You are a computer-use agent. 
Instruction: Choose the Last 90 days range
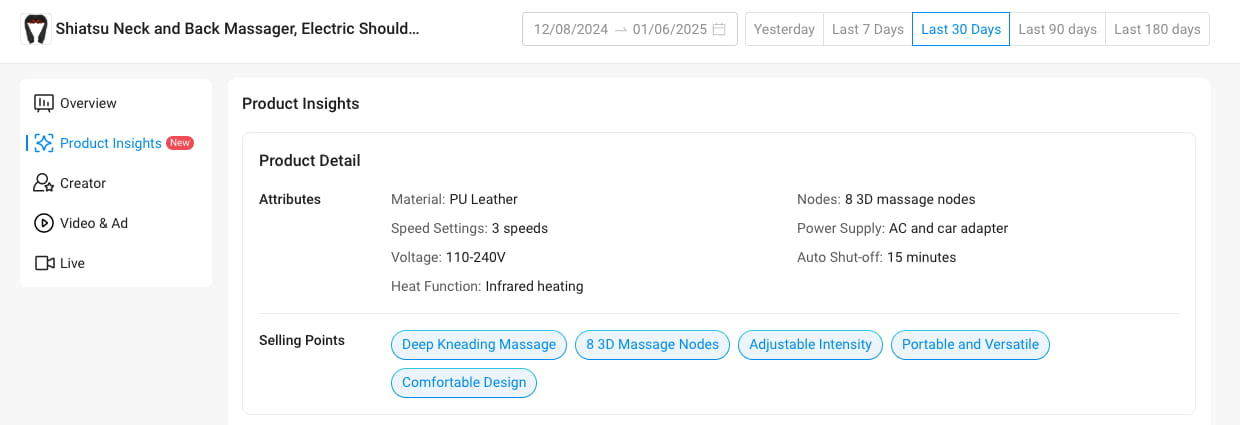point(1057,29)
